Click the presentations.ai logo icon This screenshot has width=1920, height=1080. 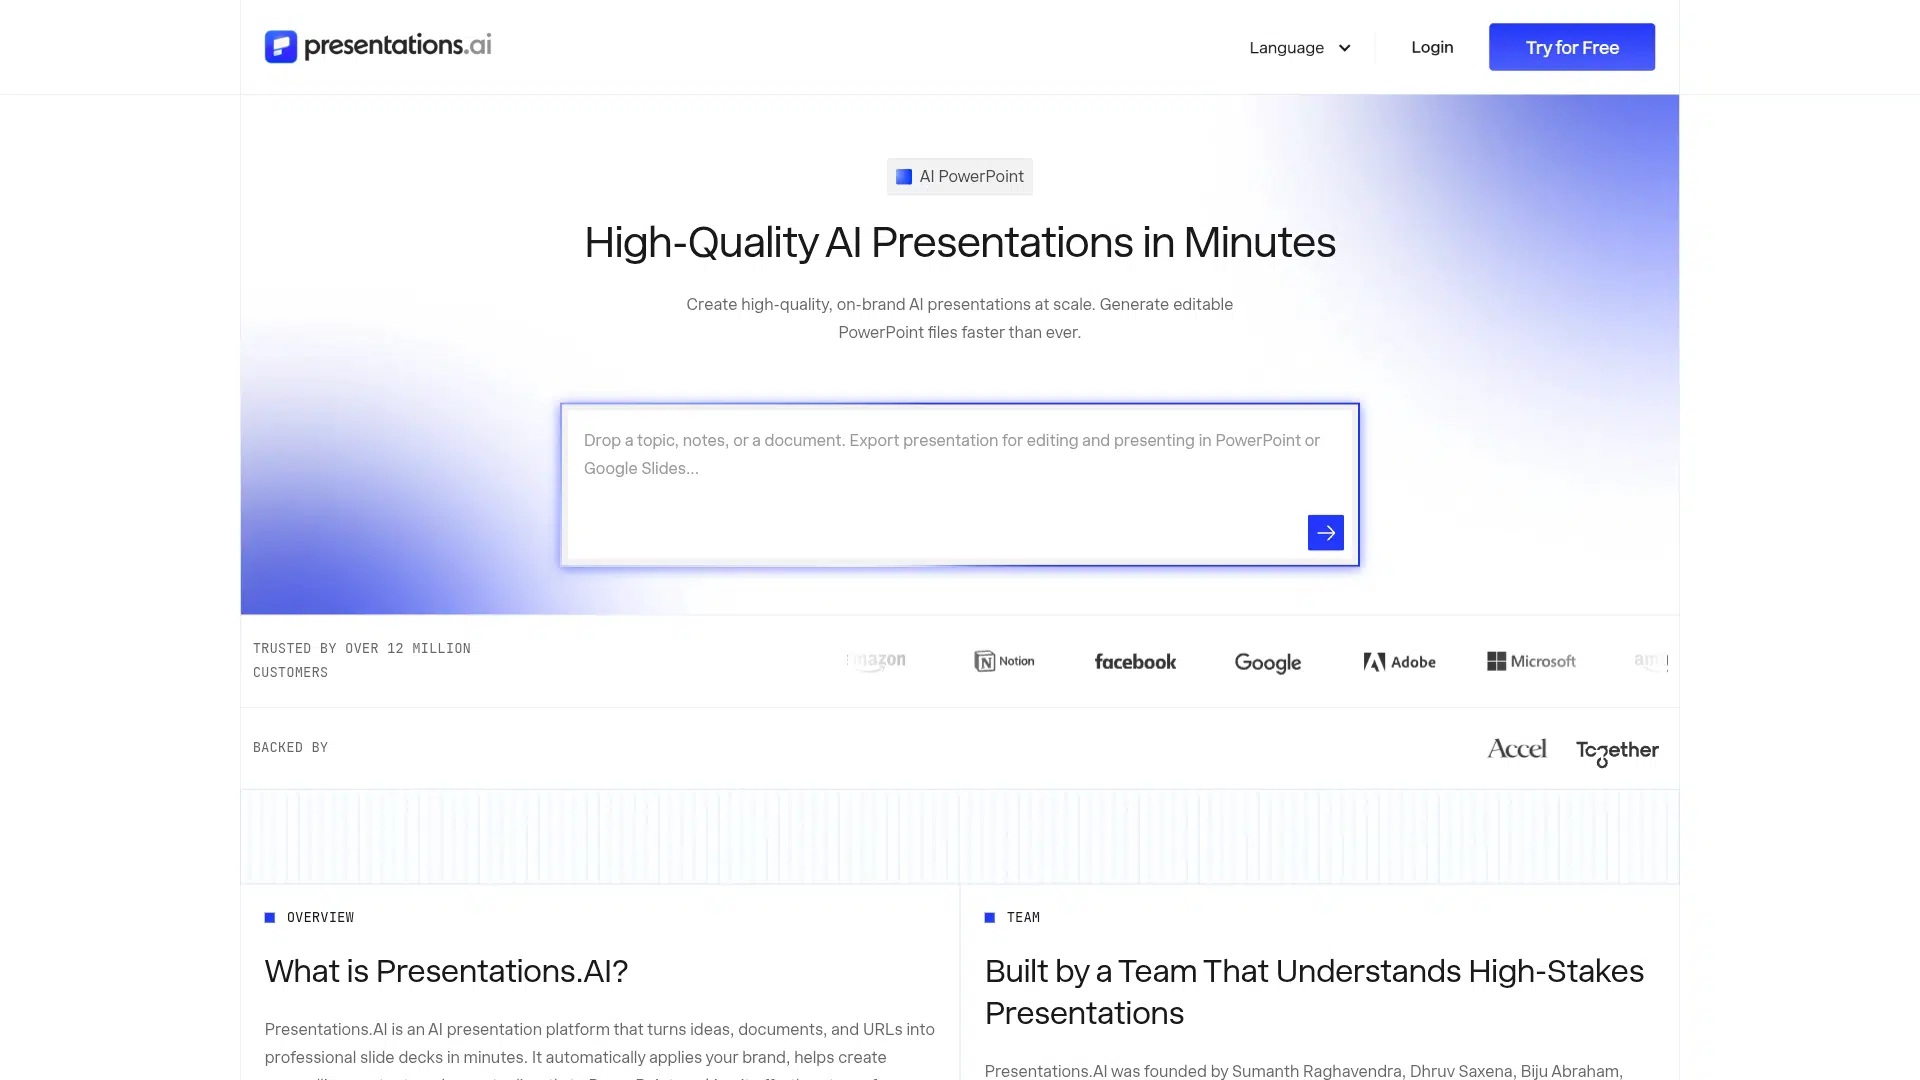pos(281,46)
